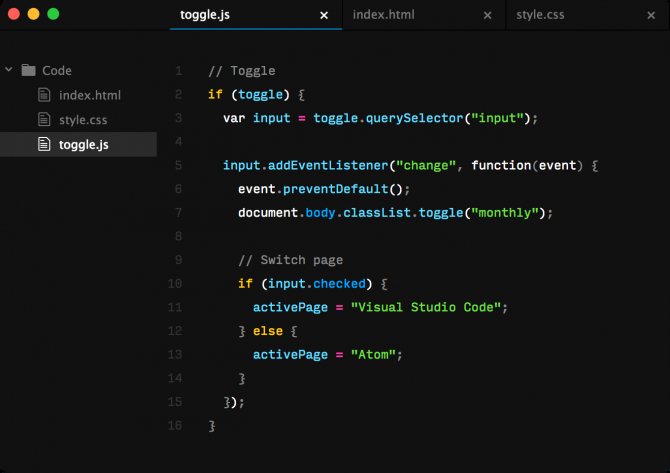Image resolution: width=670 pixels, height=473 pixels.
Task: Click line number 1 in gutter
Action: pos(179,71)
